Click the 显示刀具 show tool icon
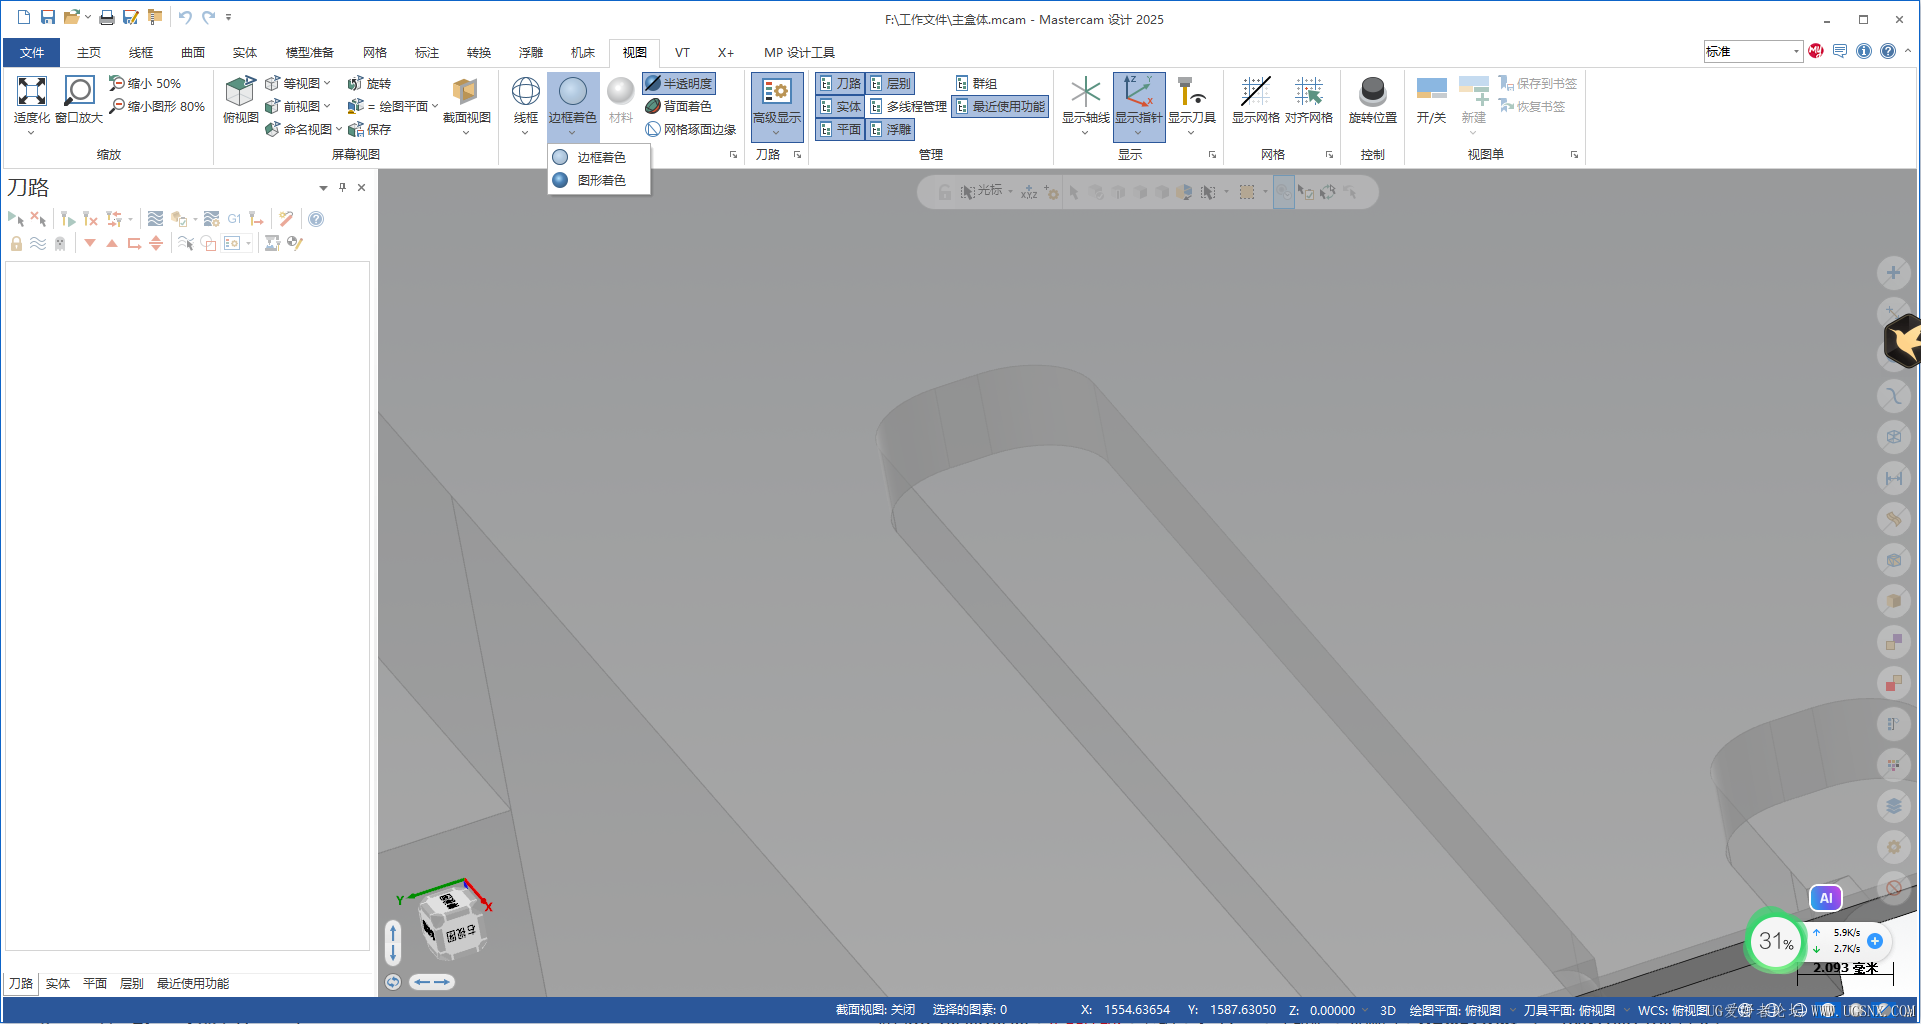This screenshot has height=1024, width=1921. pos(1191,92)
